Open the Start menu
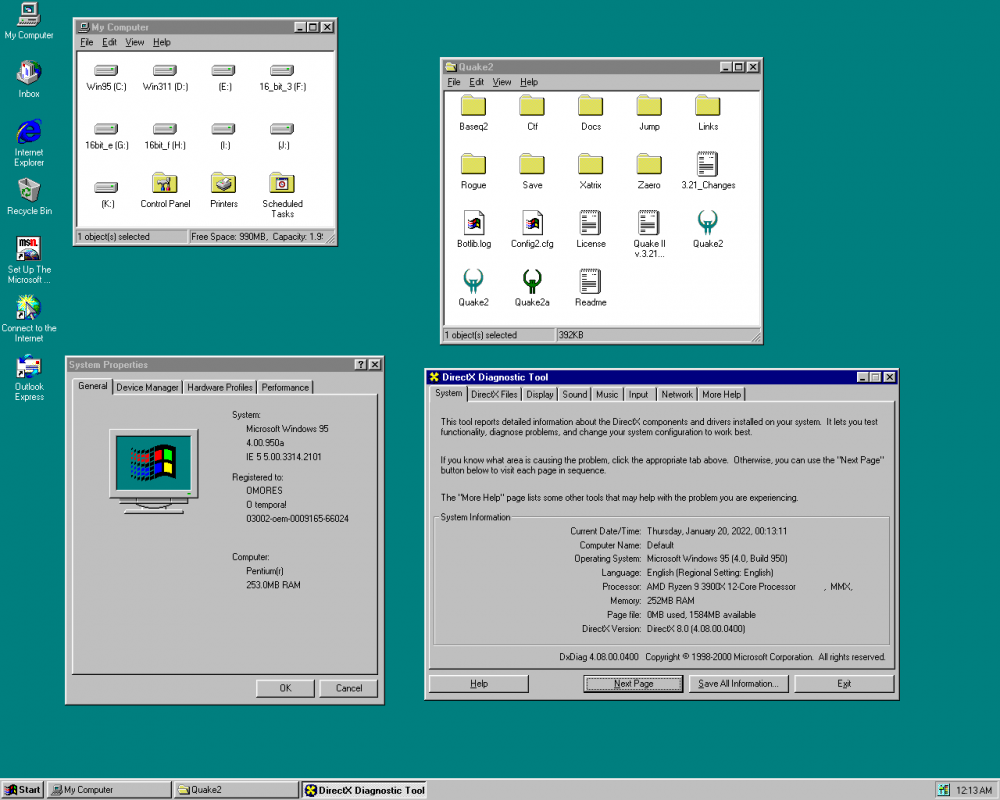The width and height of the screenshot is (1000, 800). pos(21,789)
